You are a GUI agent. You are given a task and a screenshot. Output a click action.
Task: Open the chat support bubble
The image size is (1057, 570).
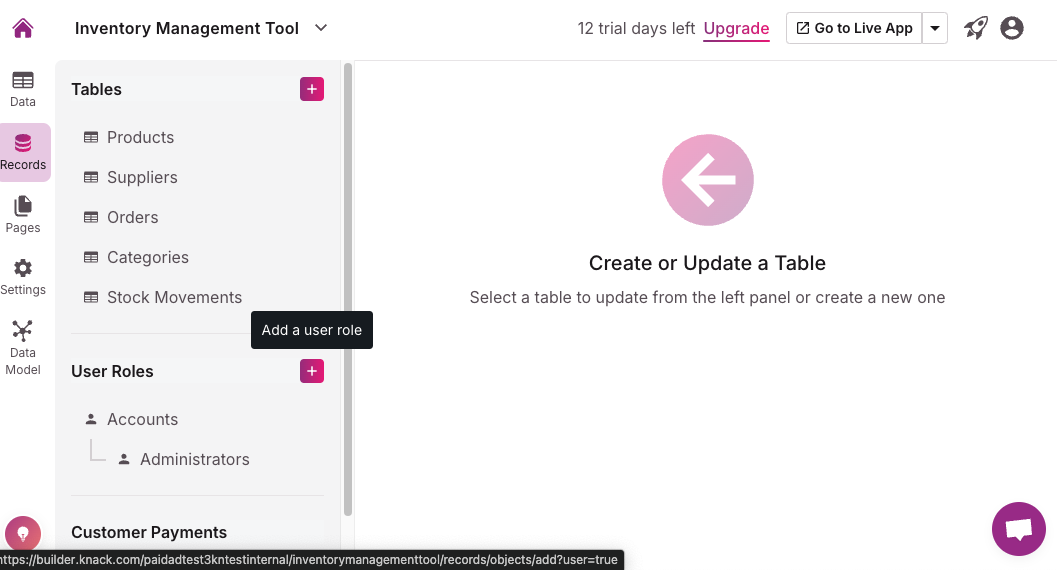tap(1018, 529)
